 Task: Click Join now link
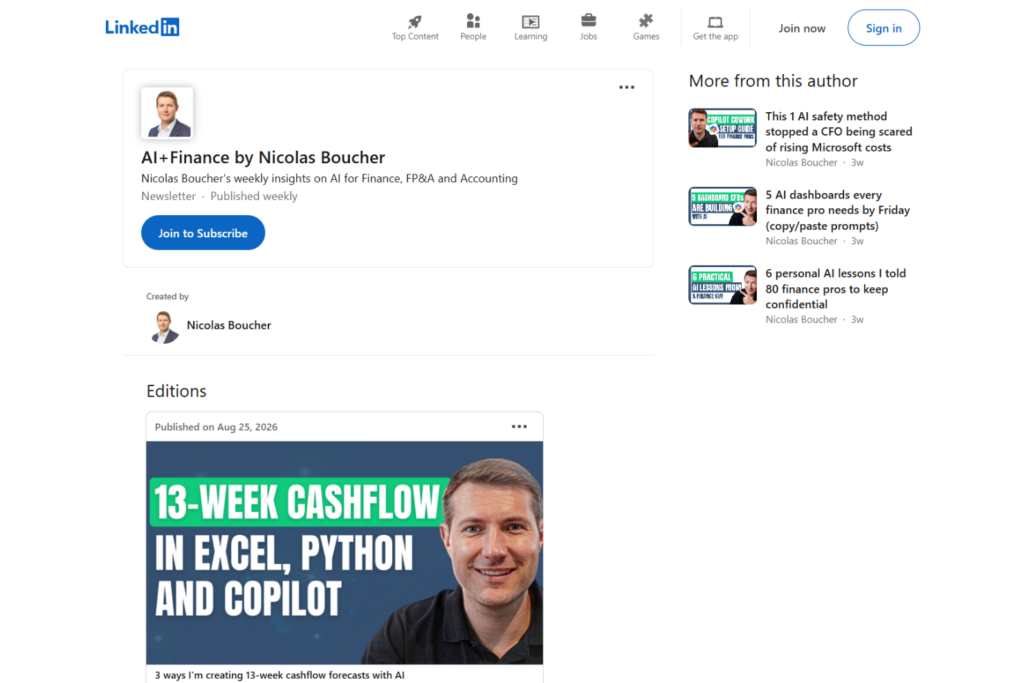(x=802, y=28)
